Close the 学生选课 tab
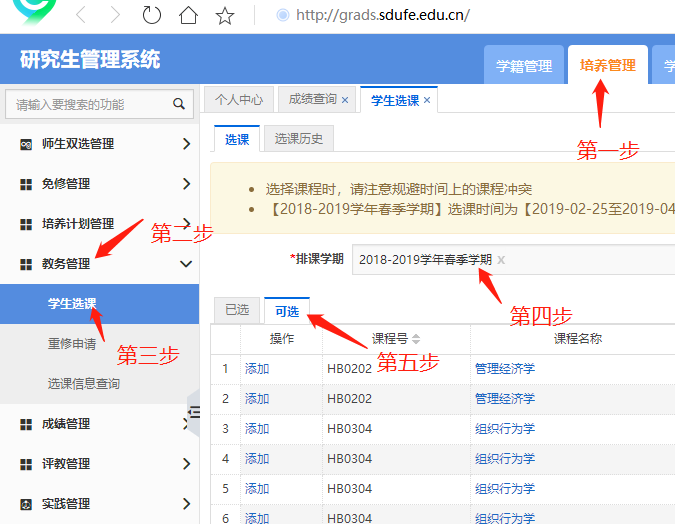The image size is (675, 524). (427, 100)
